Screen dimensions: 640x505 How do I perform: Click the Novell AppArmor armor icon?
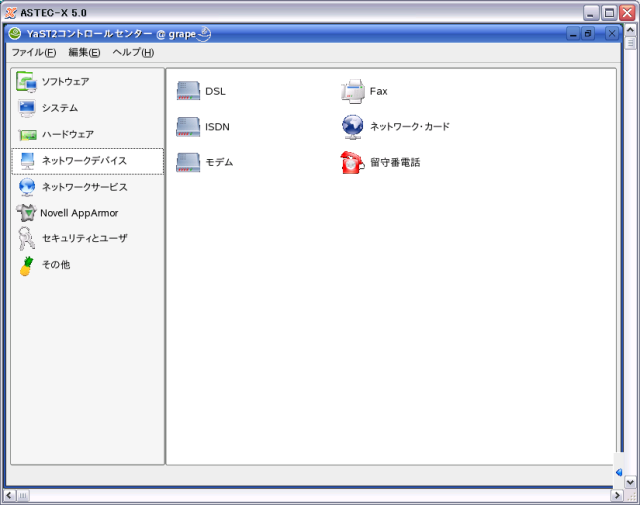click(27, 213)
